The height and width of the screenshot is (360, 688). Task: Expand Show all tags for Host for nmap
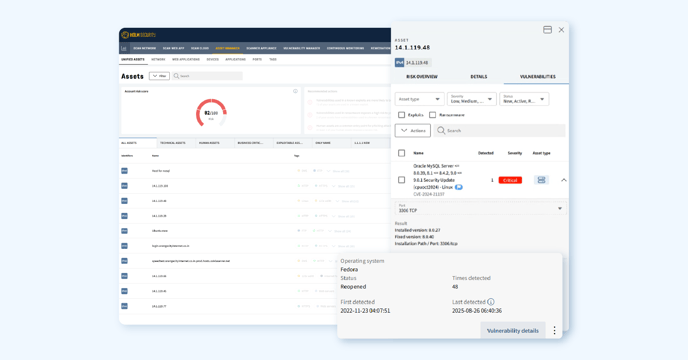point(338,171)
